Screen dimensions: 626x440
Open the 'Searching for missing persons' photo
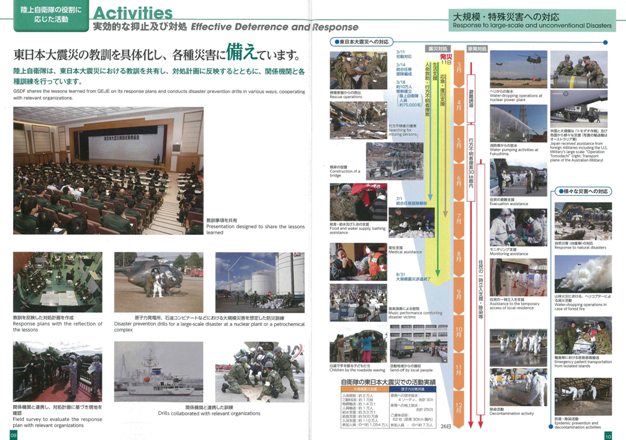click(358, 120)
